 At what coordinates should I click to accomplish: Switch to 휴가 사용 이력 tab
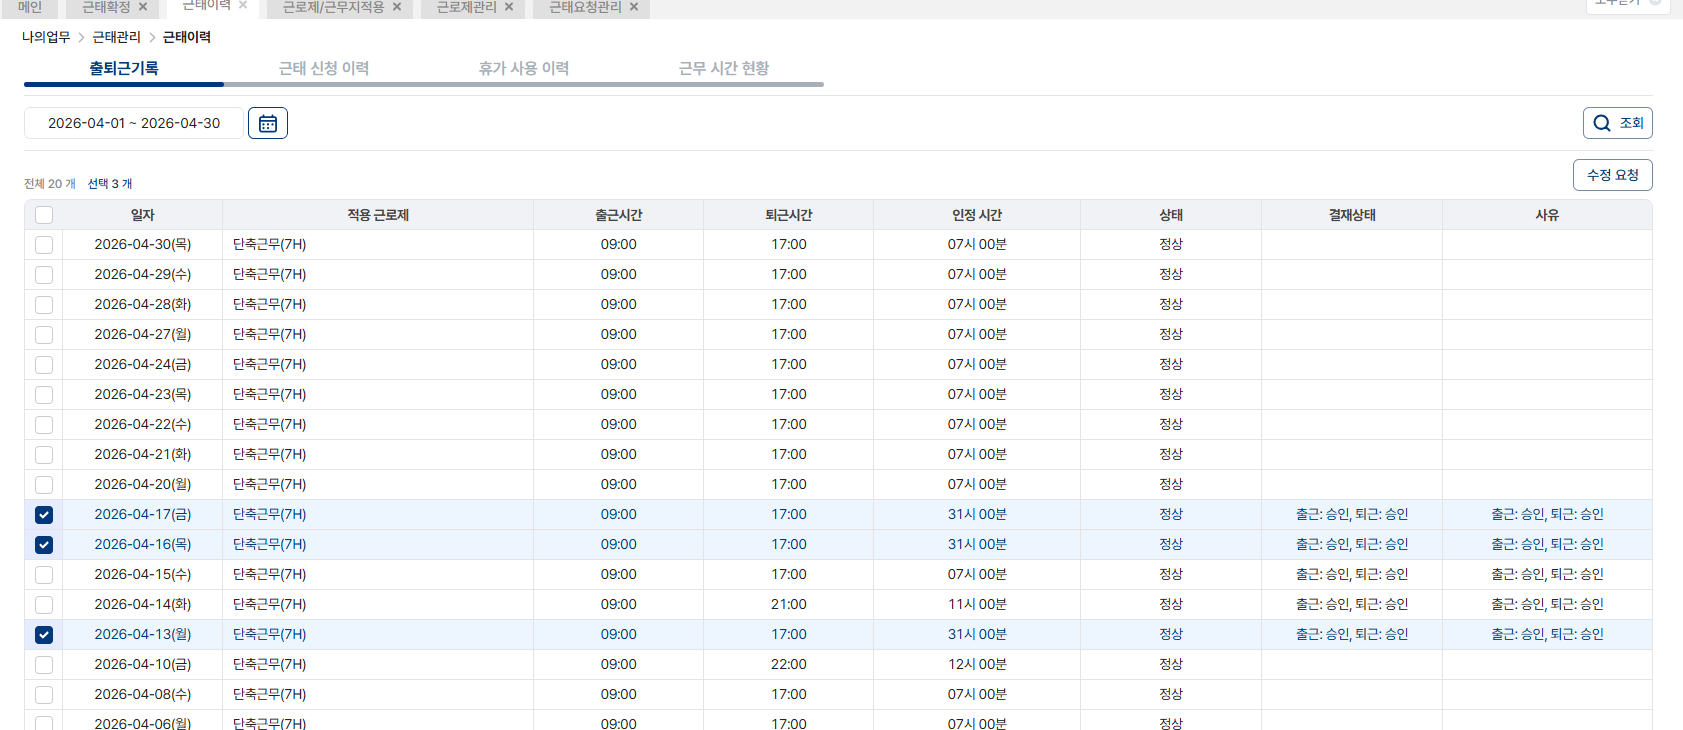(524, 68)
